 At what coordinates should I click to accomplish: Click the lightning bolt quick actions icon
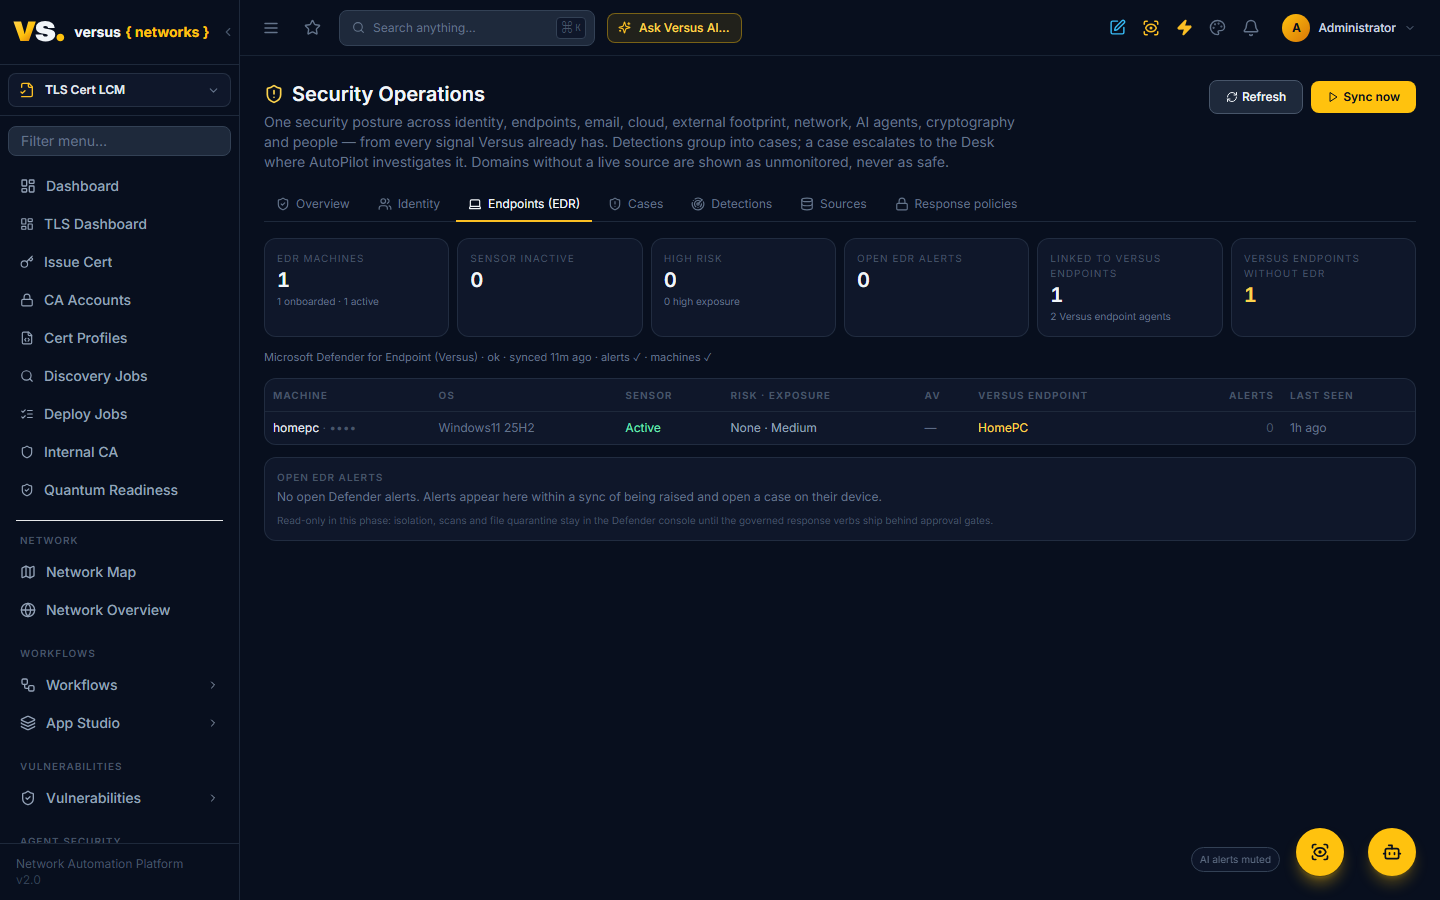pyautogui.click(x=1184, y=28)
